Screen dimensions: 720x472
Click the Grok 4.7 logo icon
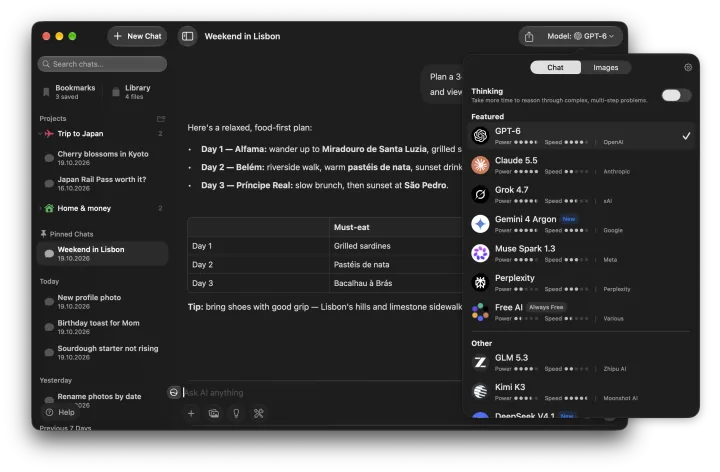coord(480,194)
